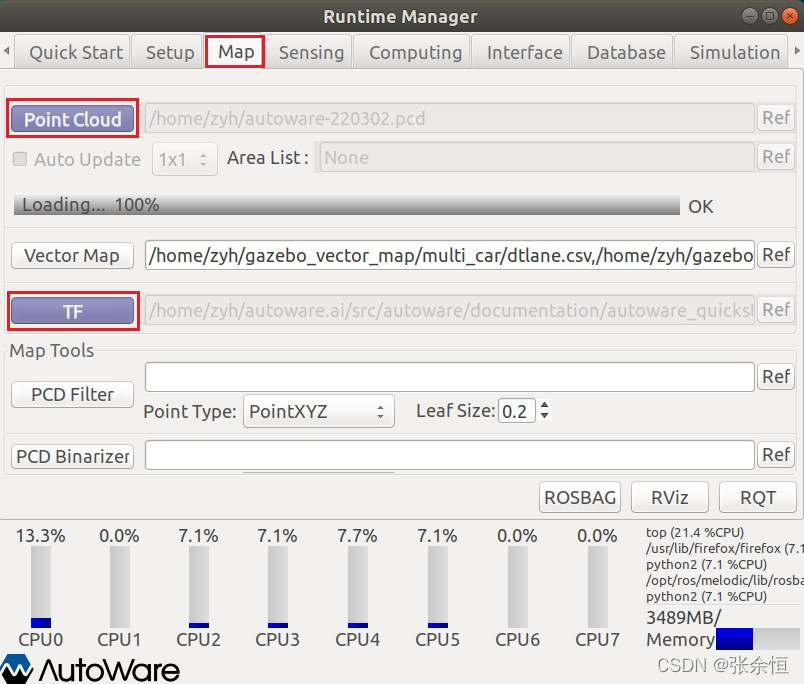
Task: Increase Leaf Size with up arrow
Action: (x=545, y=405)
